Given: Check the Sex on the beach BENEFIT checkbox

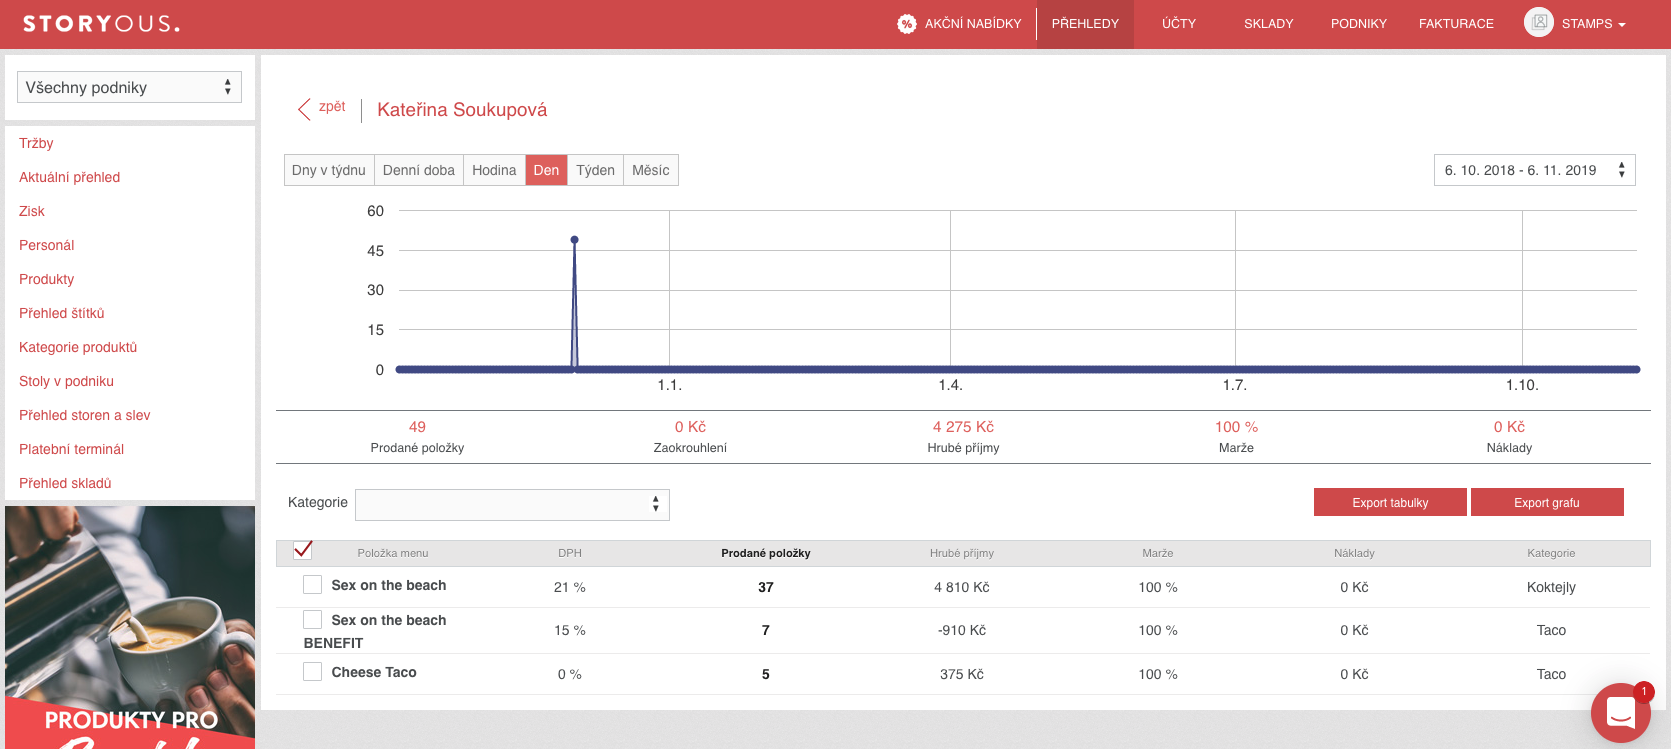Looking at the screenshot, I should click(x=313, y=620).
